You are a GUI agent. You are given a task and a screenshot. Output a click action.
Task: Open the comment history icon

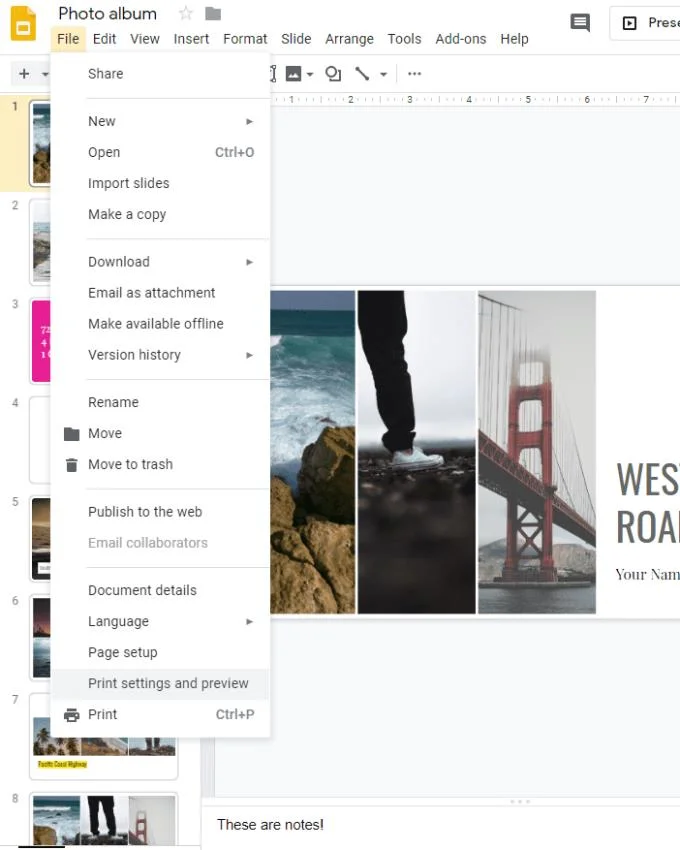(580, 23)
